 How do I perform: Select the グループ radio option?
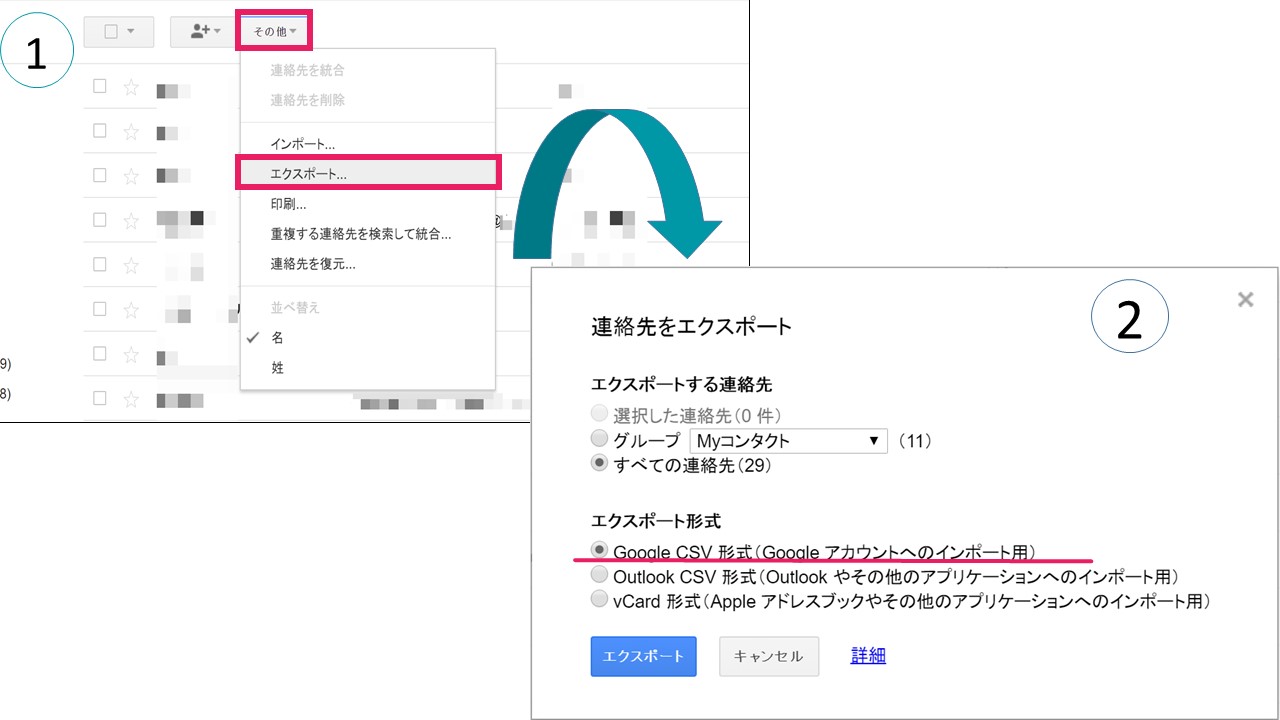(x=599, y=439)
